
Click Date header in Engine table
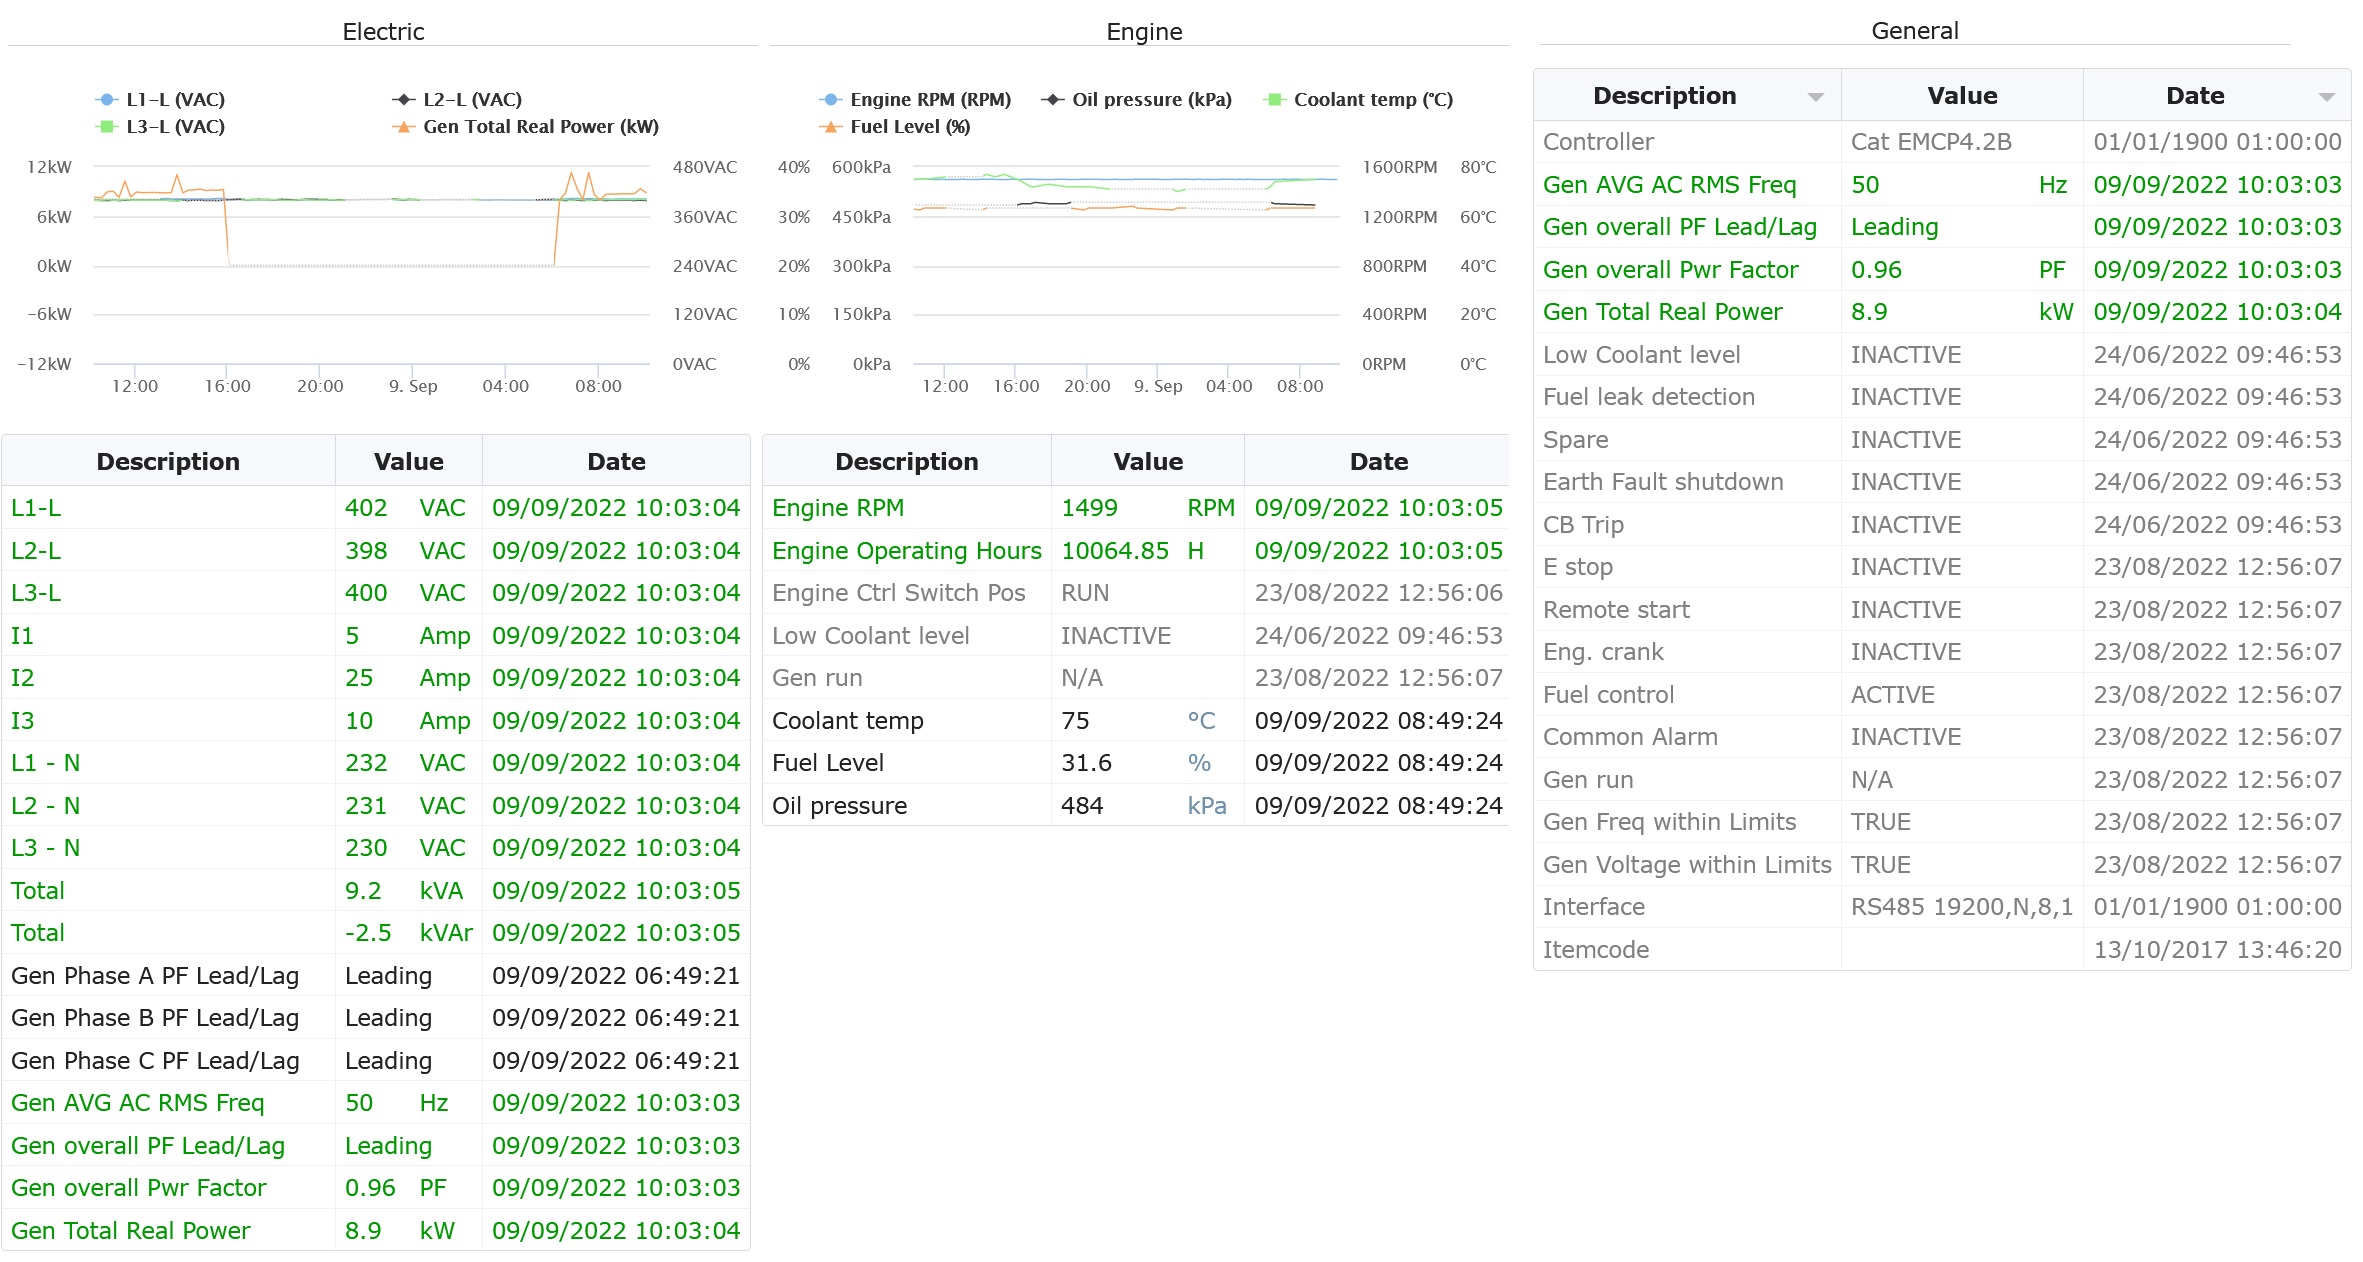pos(1378,462)
